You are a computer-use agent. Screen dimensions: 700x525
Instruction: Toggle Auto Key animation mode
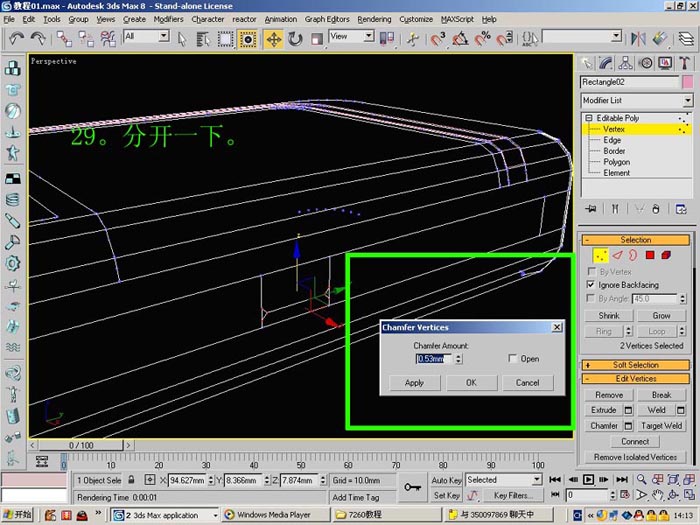coord(446,480)
